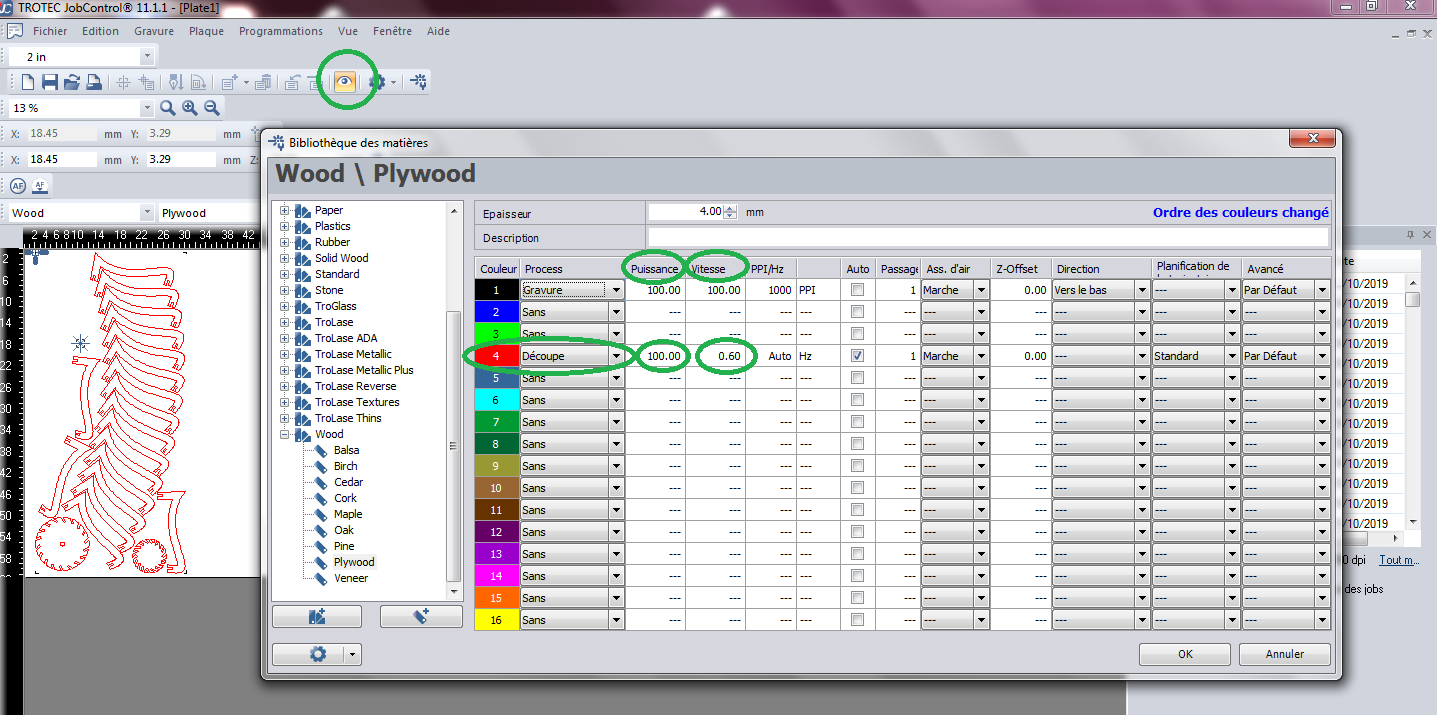
Task: Click the black color 1 swatch
Action: [497, 290]
